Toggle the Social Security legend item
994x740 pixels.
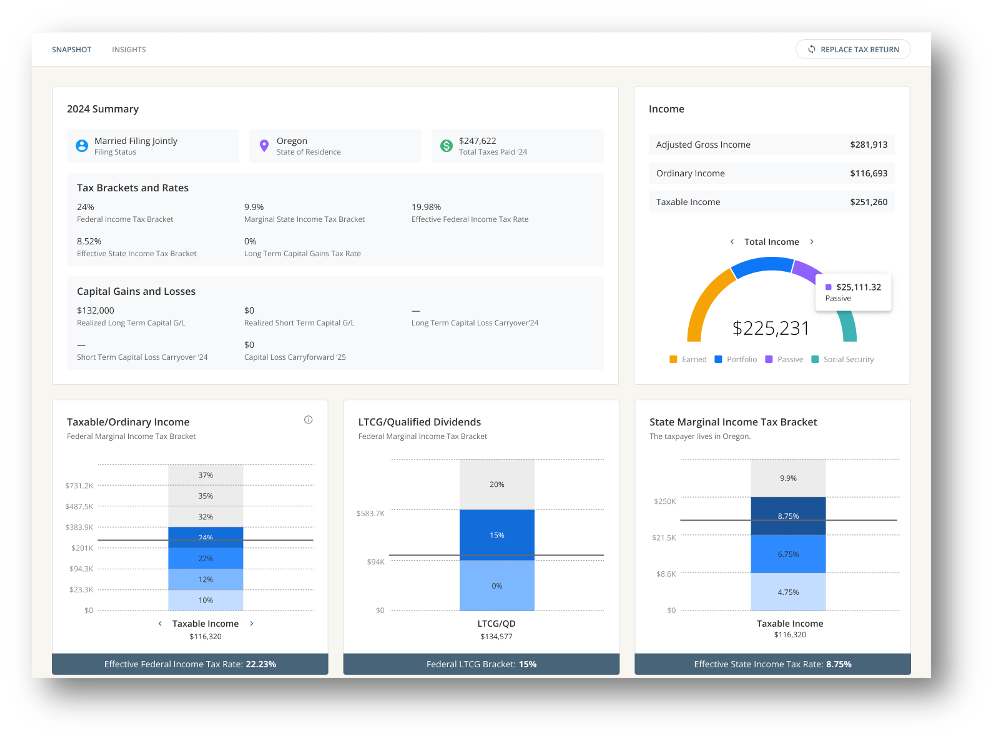click(843, 359)
